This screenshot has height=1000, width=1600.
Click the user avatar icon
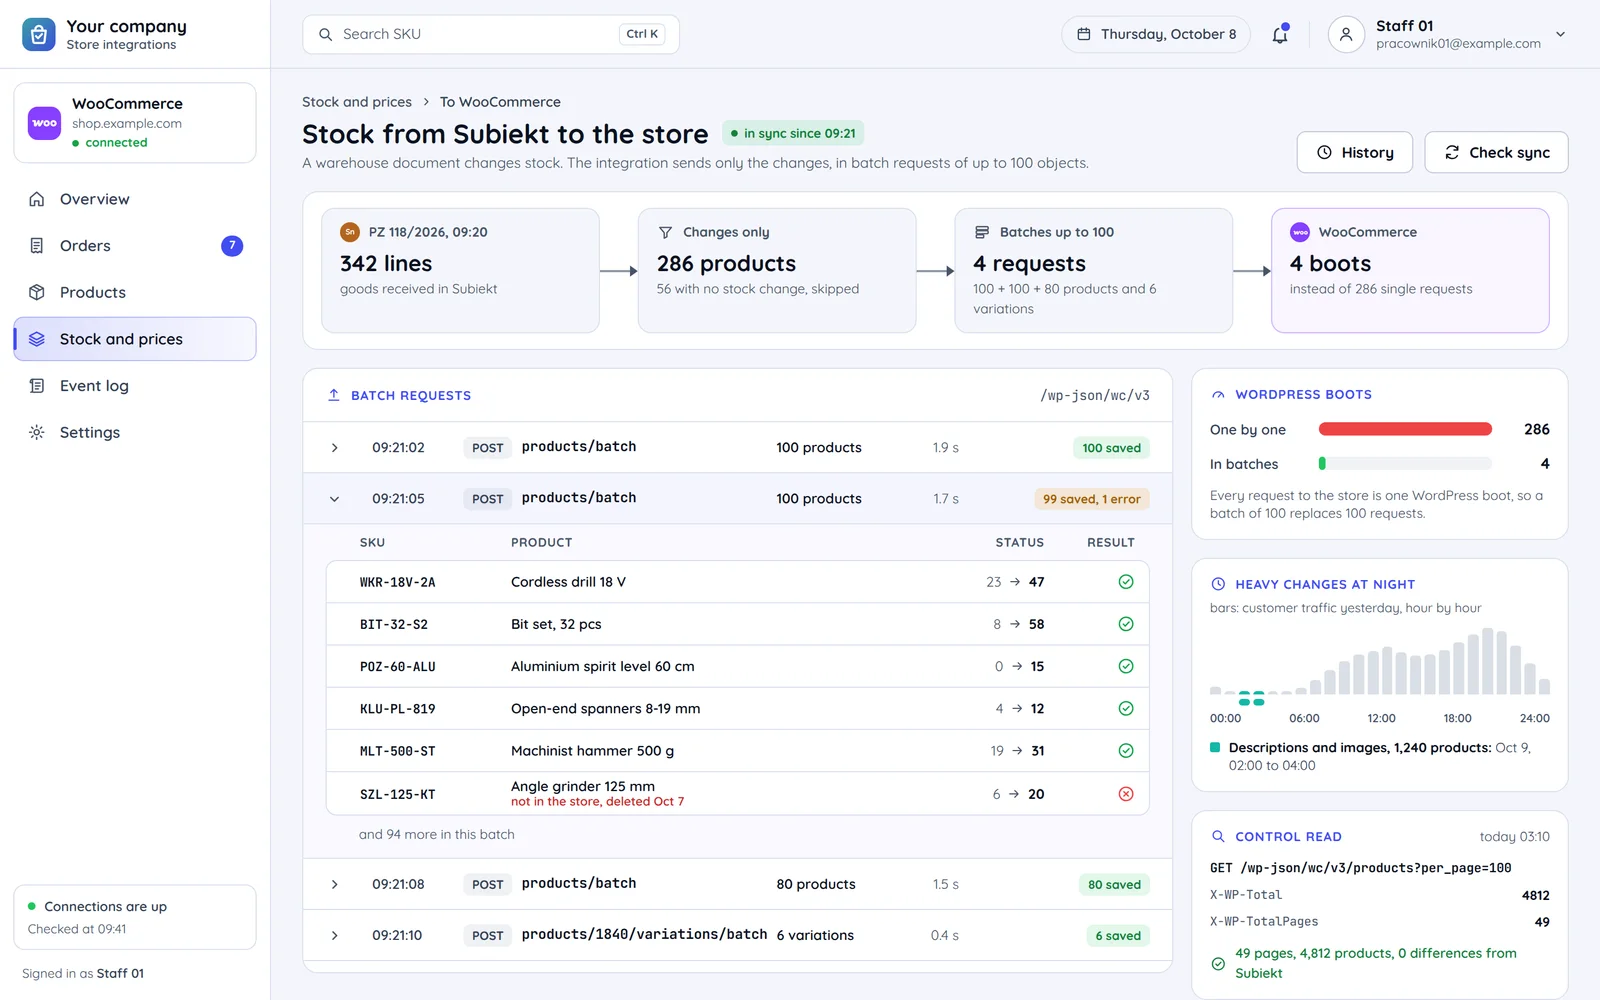(1346, 34)
